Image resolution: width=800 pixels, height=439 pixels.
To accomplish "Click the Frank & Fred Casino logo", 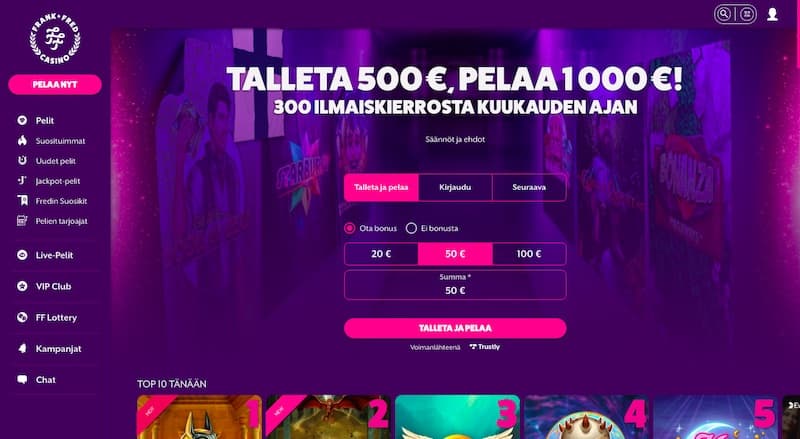I will tap(55, 40).
